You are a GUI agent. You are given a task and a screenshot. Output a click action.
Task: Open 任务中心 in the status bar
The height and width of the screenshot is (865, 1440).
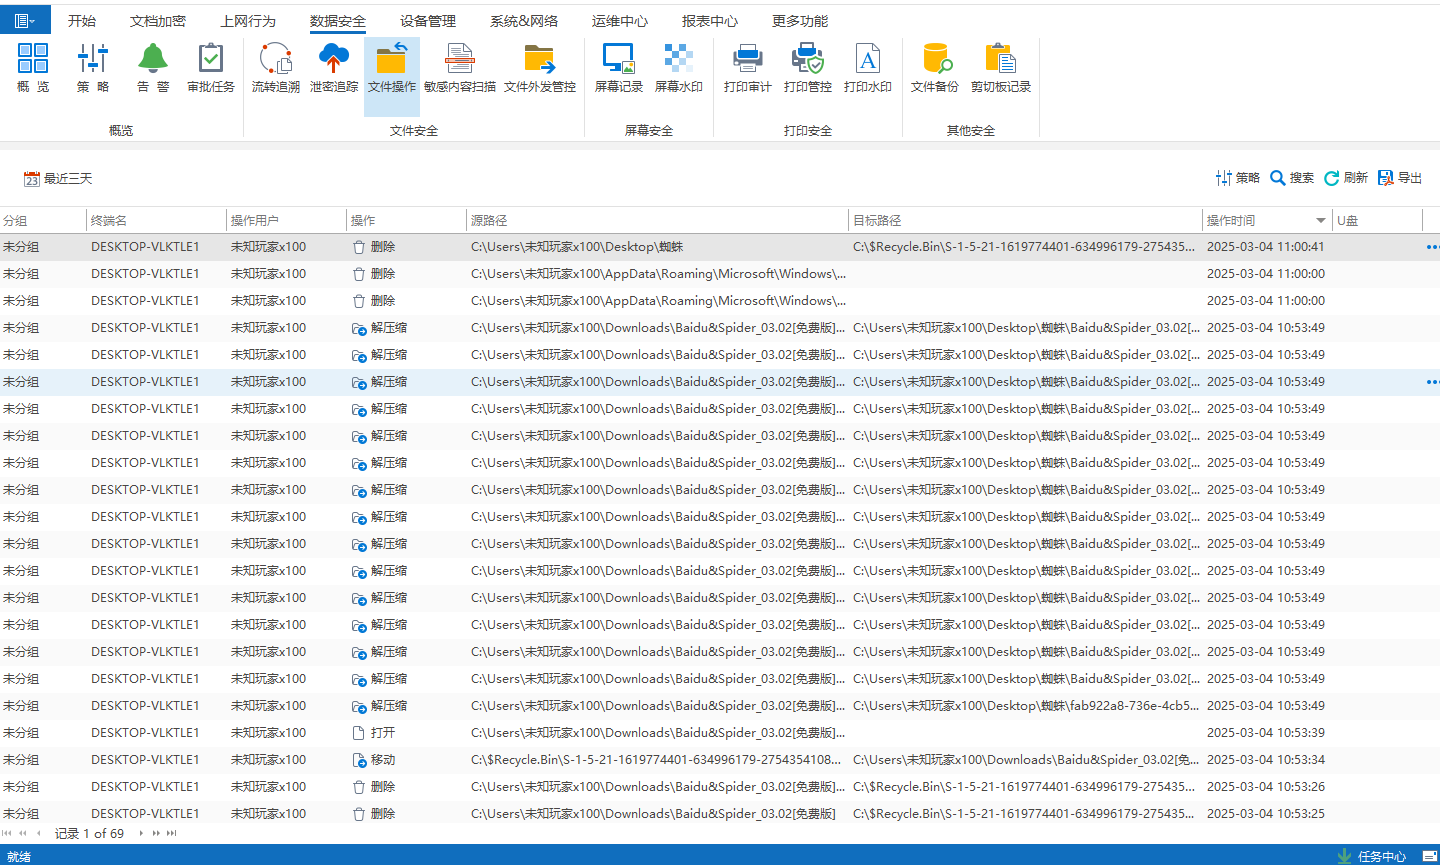click(1372, 856)
